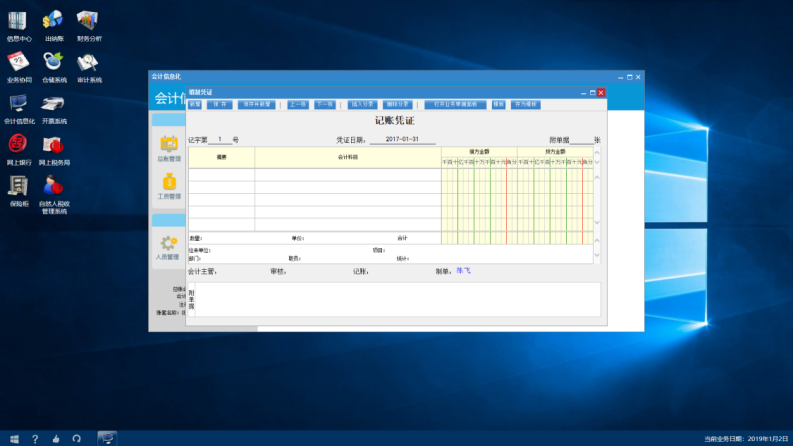Click the 审核 label

click(x=278, y=272)
